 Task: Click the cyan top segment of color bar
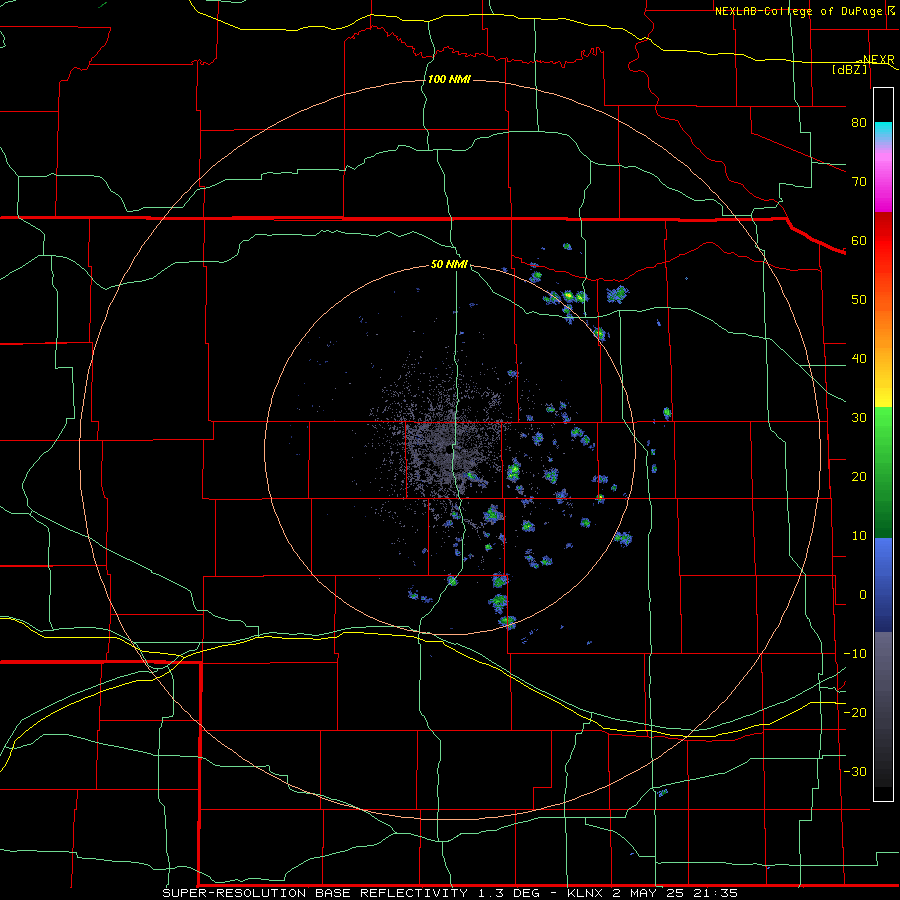pyautogui.click(x=883, y=132)
